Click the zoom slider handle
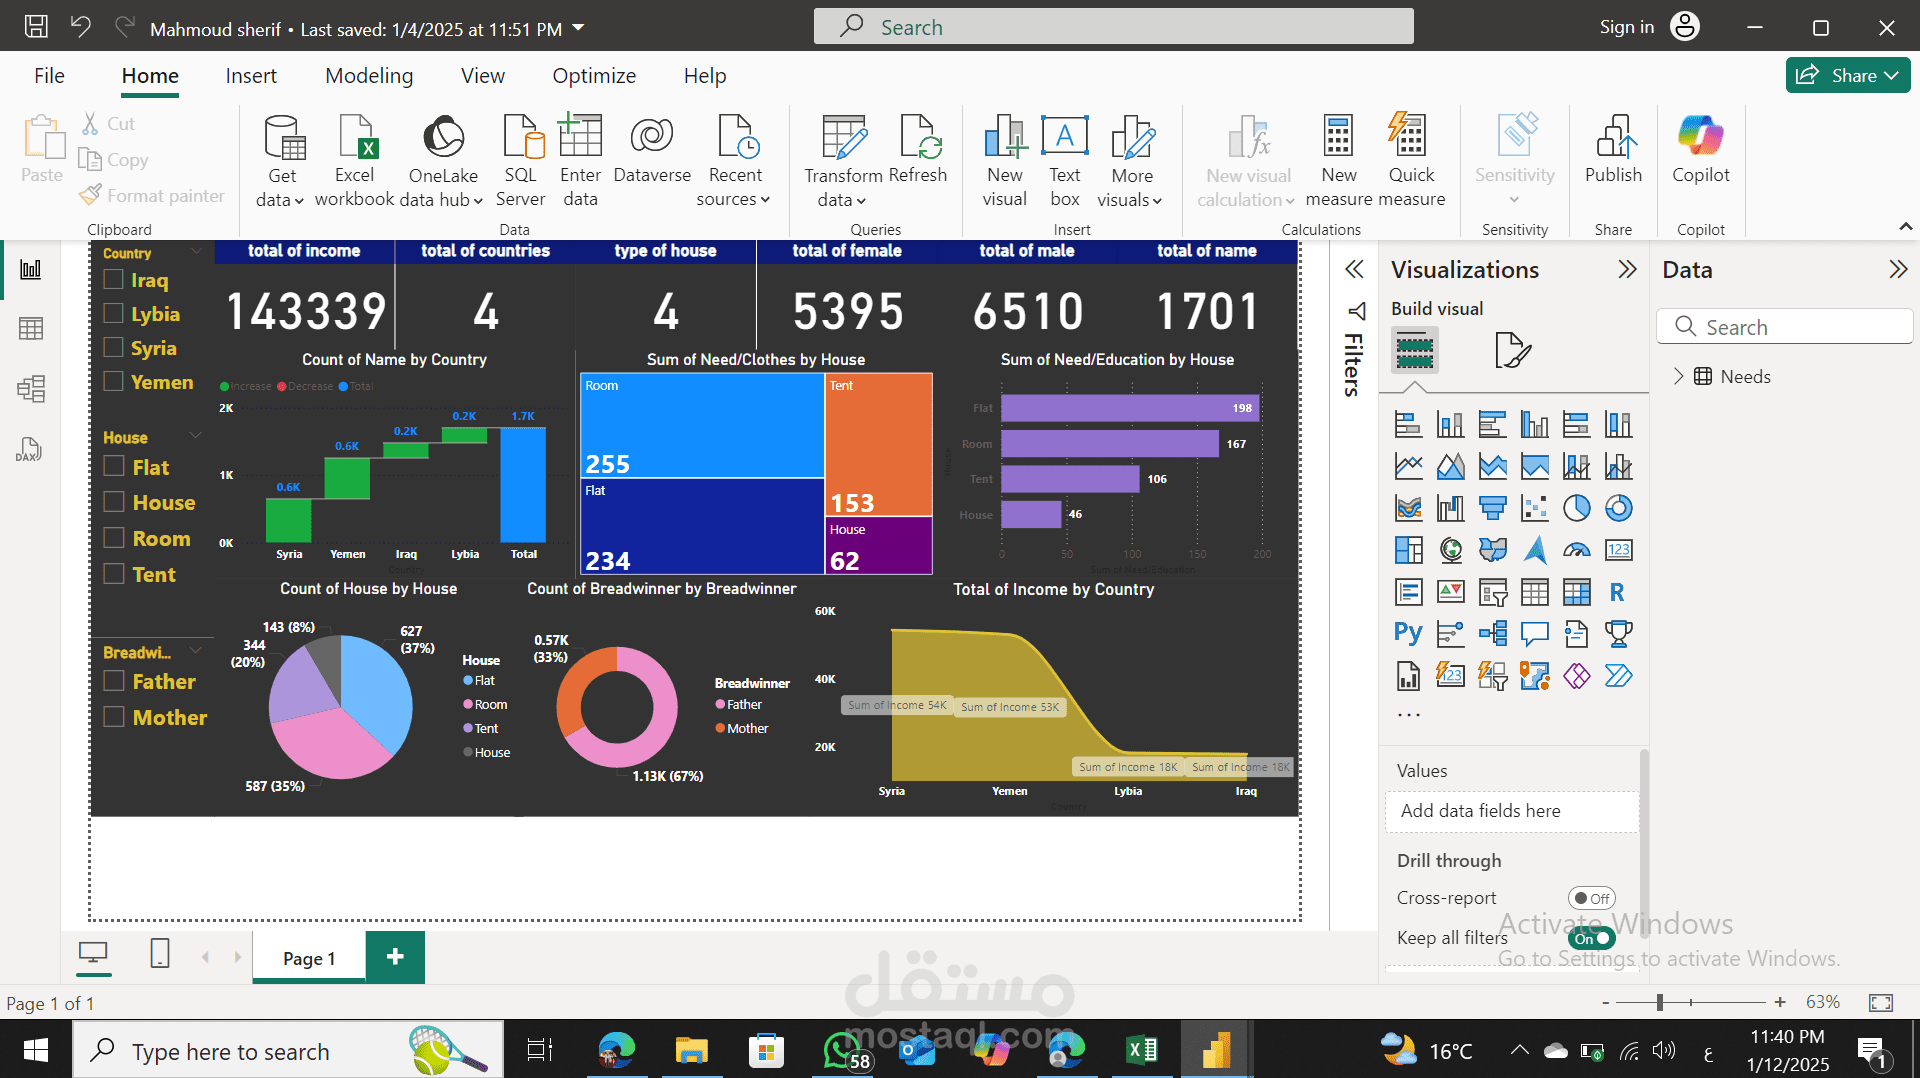This screenshot has width=1920, height=1078. [x=1660, y=1002]
